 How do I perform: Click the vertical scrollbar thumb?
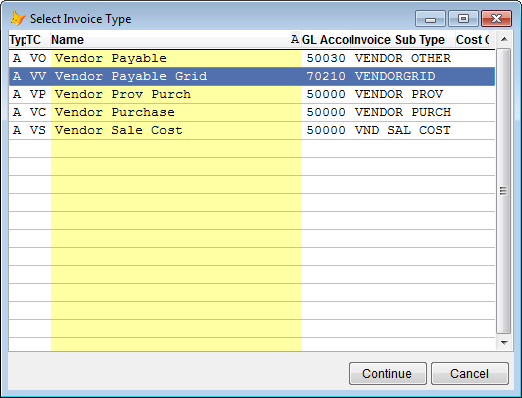tap(504, 191)
